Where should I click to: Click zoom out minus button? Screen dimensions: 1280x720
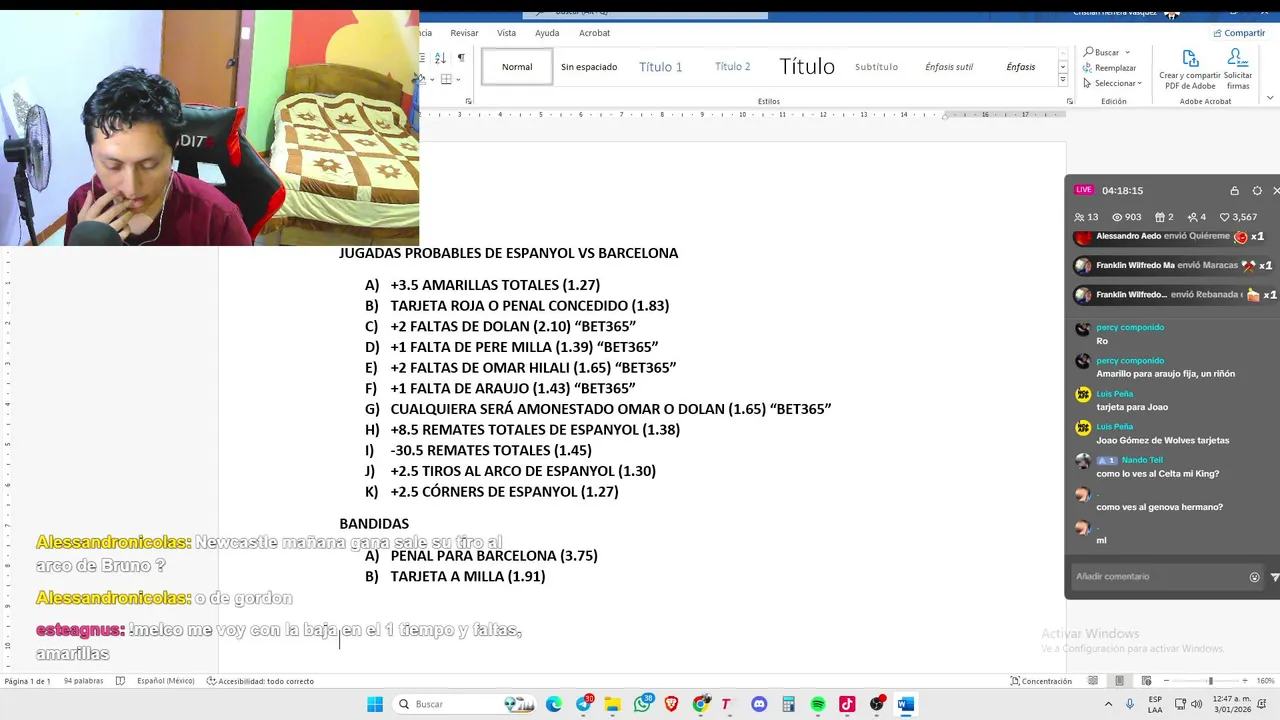click(x=1166, y=681)
